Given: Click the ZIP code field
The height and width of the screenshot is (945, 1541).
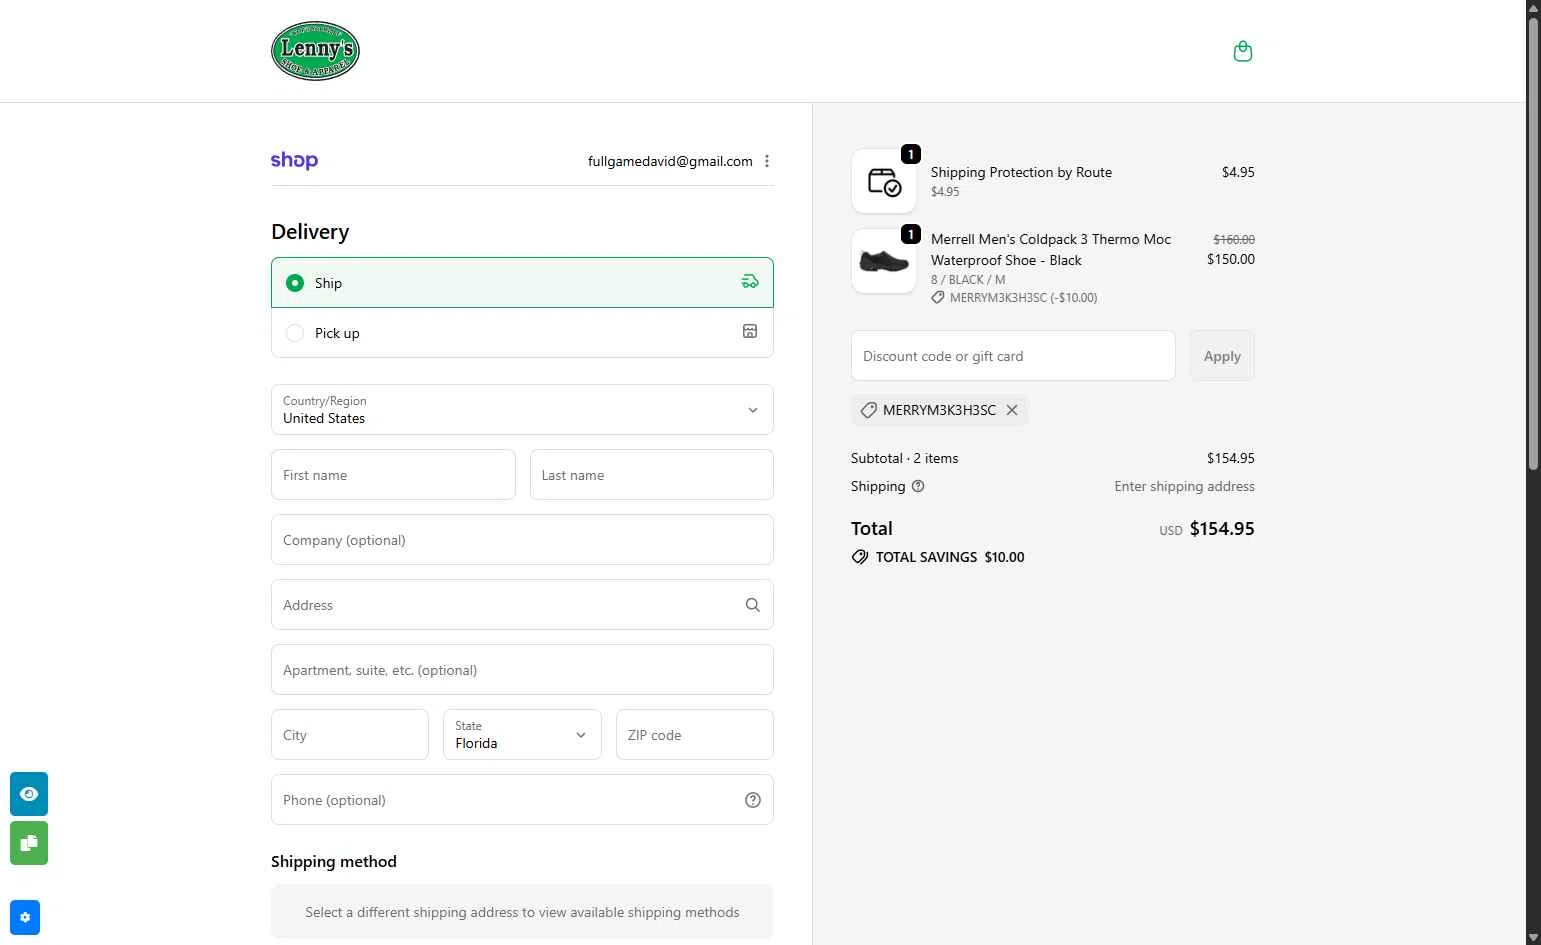Looking at the screenshot, I should click(x=695, y=735).
